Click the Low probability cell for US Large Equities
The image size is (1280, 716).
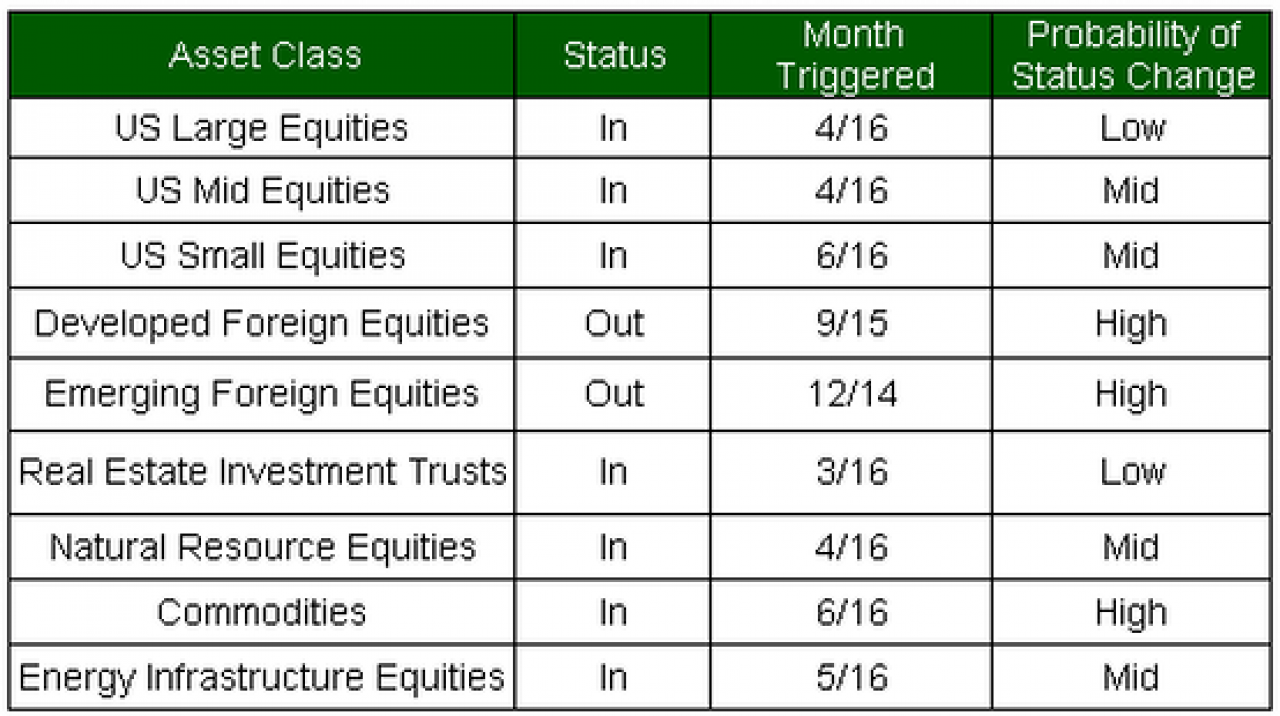[1132, 128]
